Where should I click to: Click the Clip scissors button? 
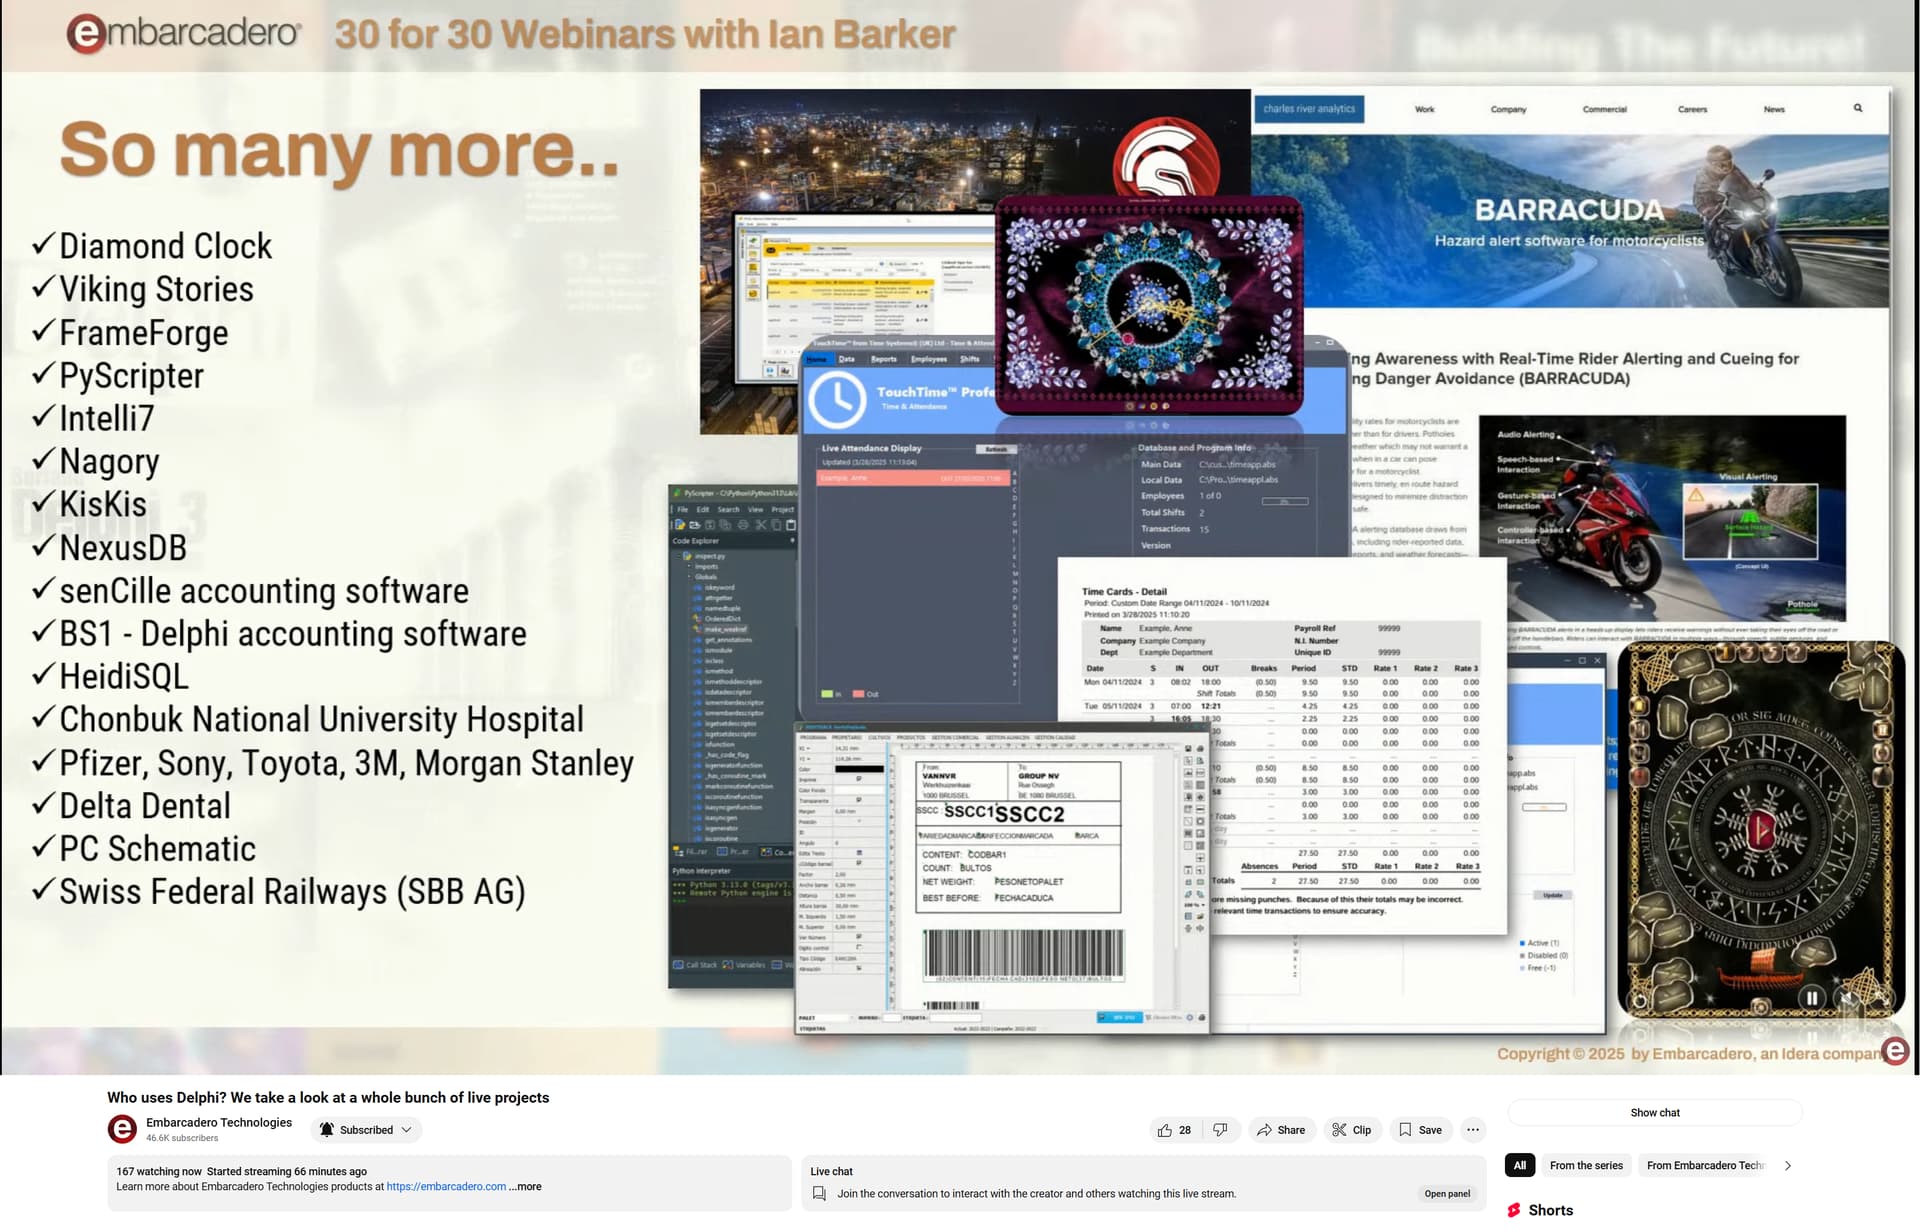coord(1351,1130)
